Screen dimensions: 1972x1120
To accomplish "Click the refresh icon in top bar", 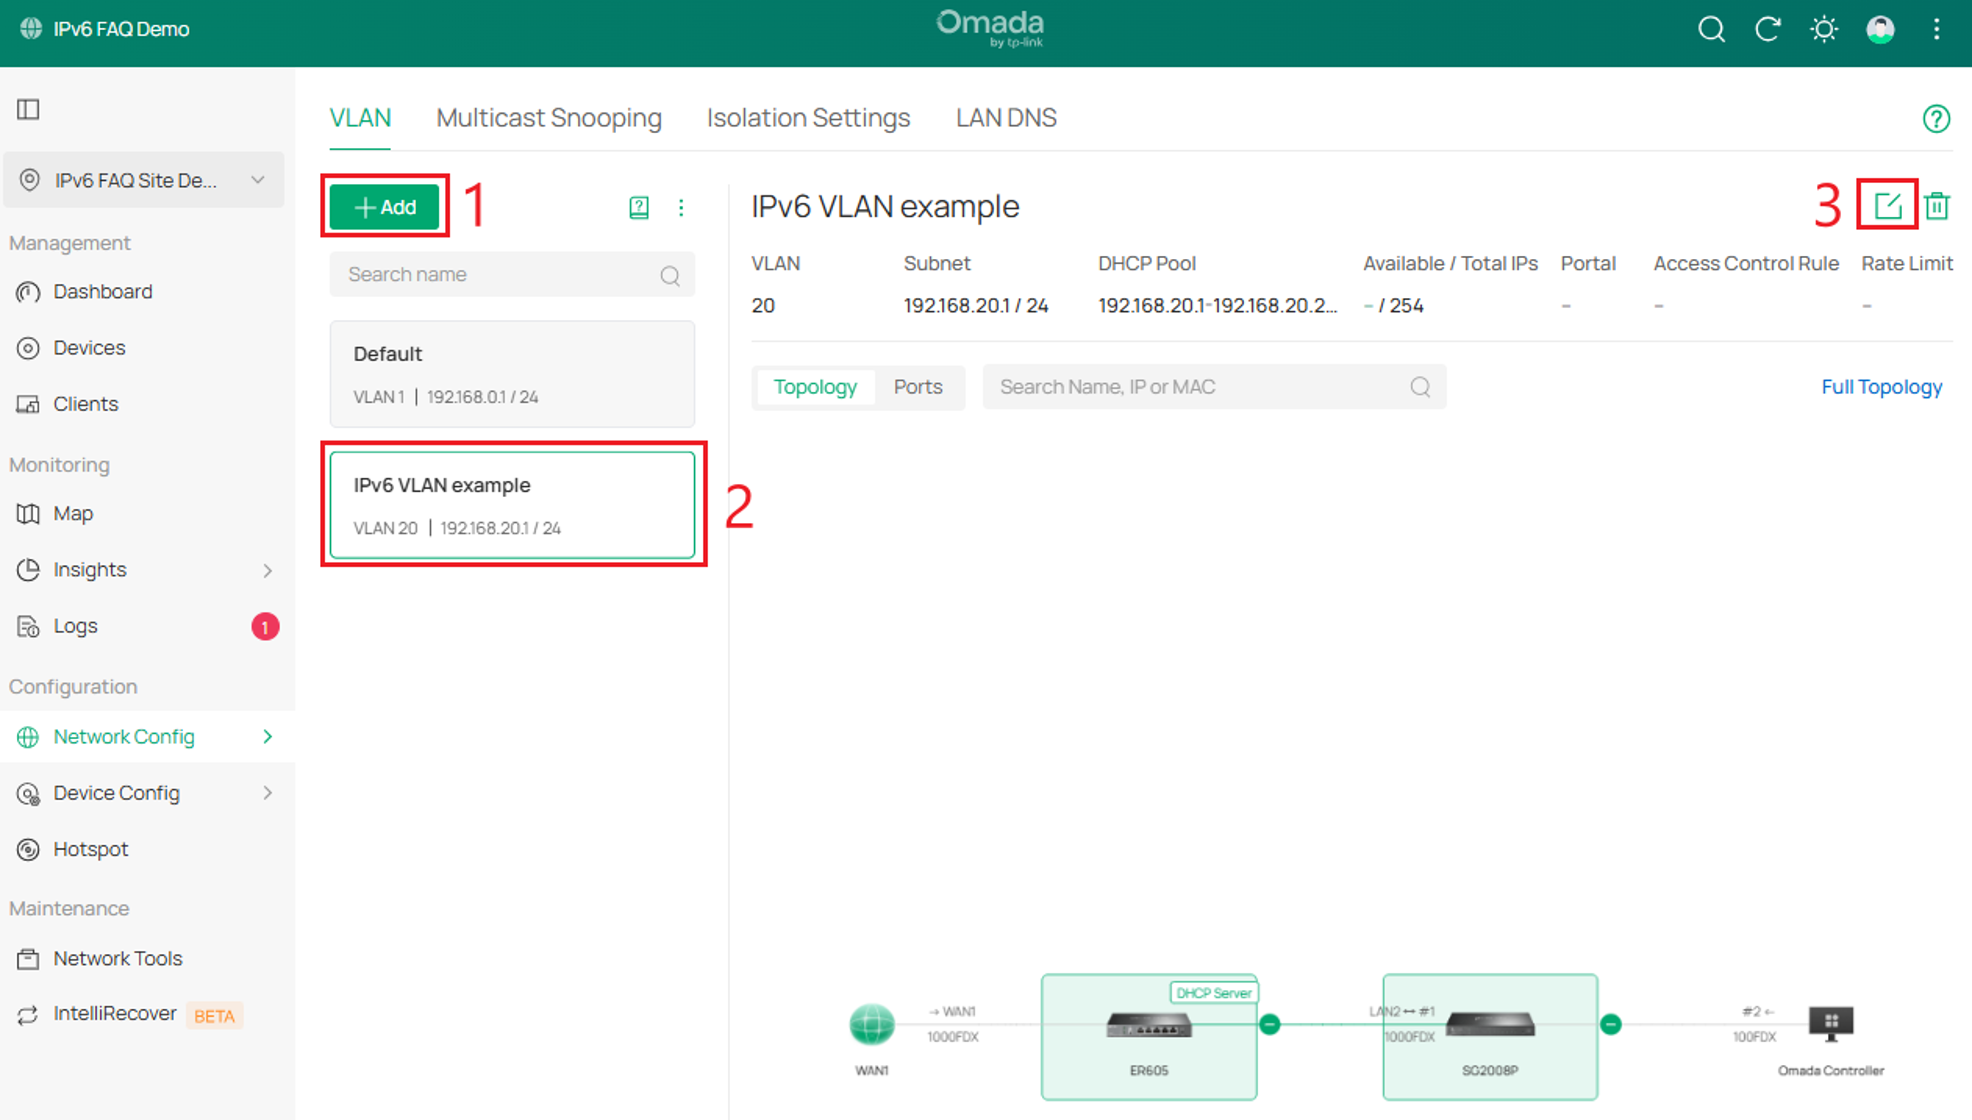I will [x=1768, y=29].
